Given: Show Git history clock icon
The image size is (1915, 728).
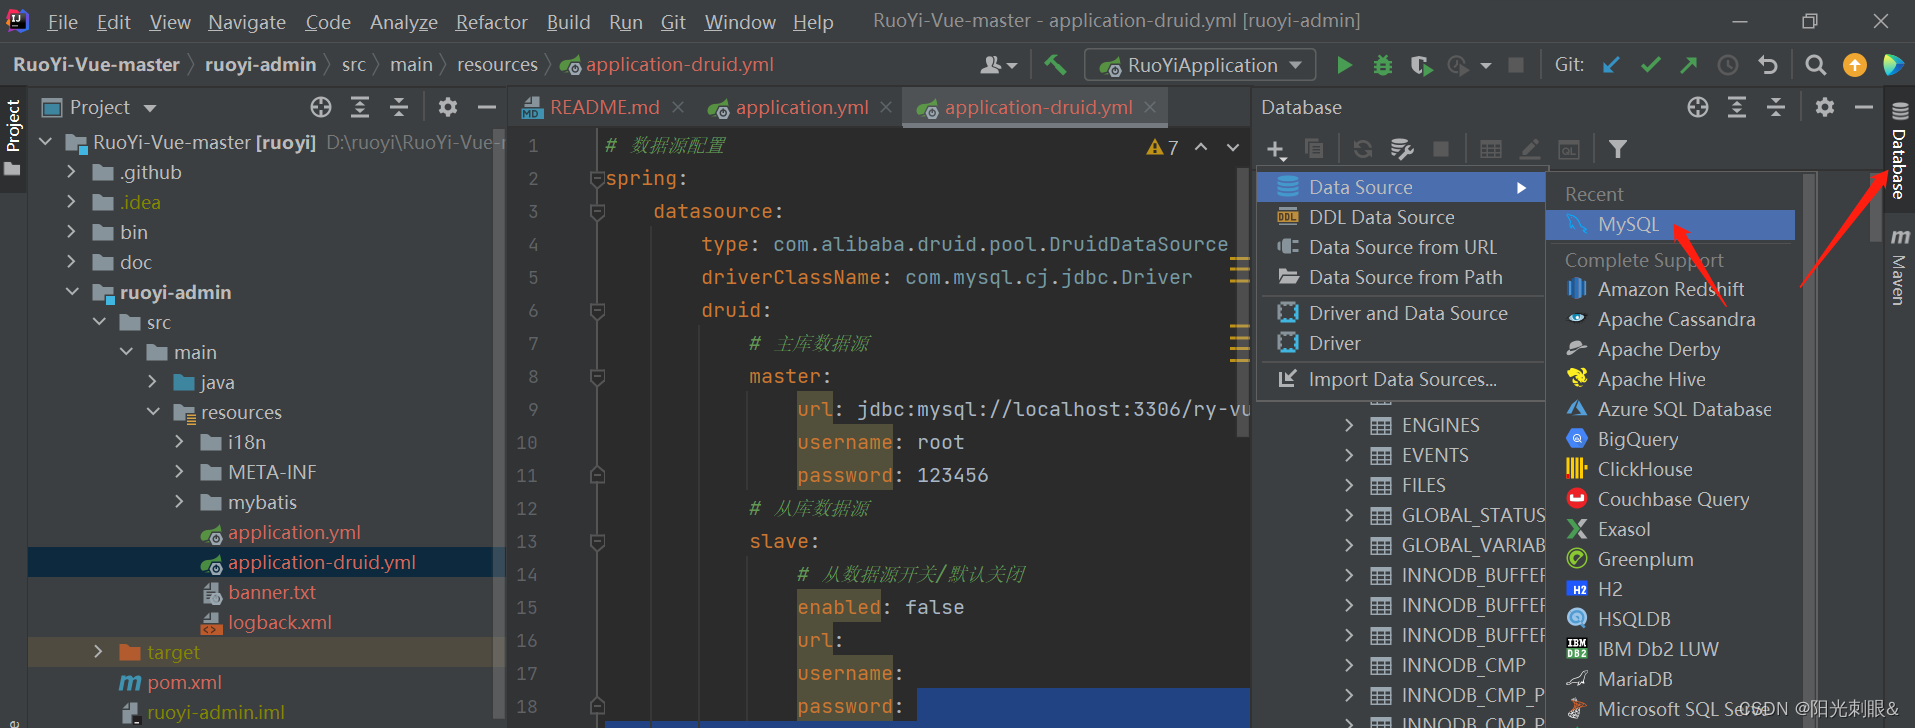Looking at the screenshot, I should coord(1727,65).
